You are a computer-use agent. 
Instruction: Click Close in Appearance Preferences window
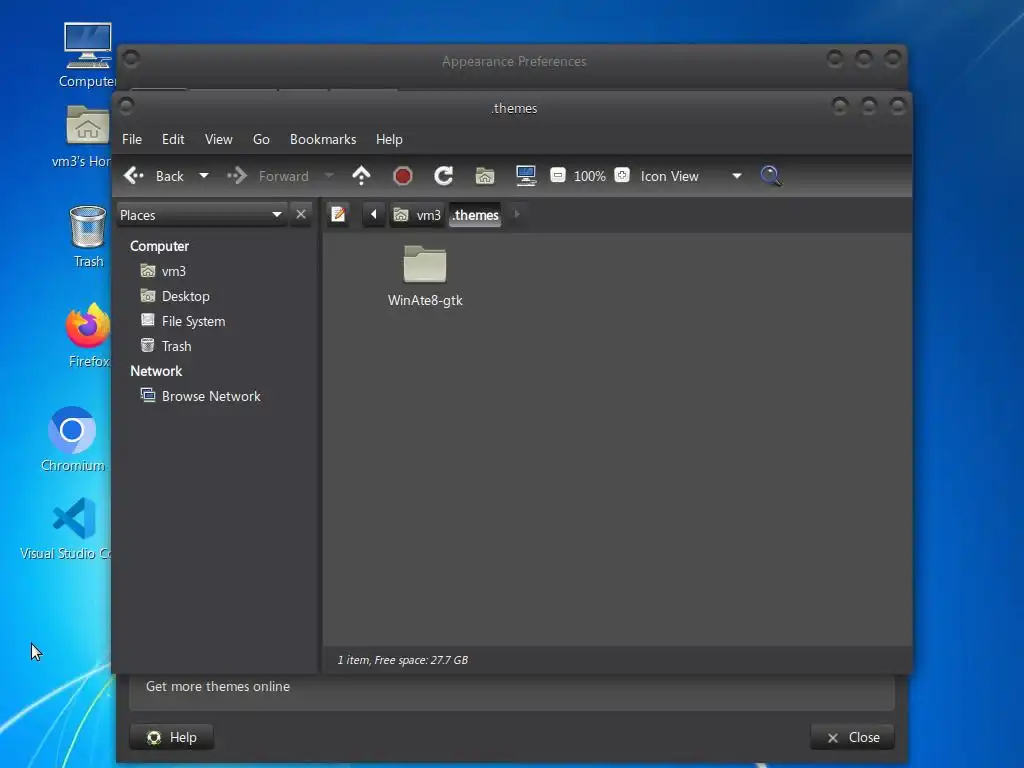coord(852,737)
